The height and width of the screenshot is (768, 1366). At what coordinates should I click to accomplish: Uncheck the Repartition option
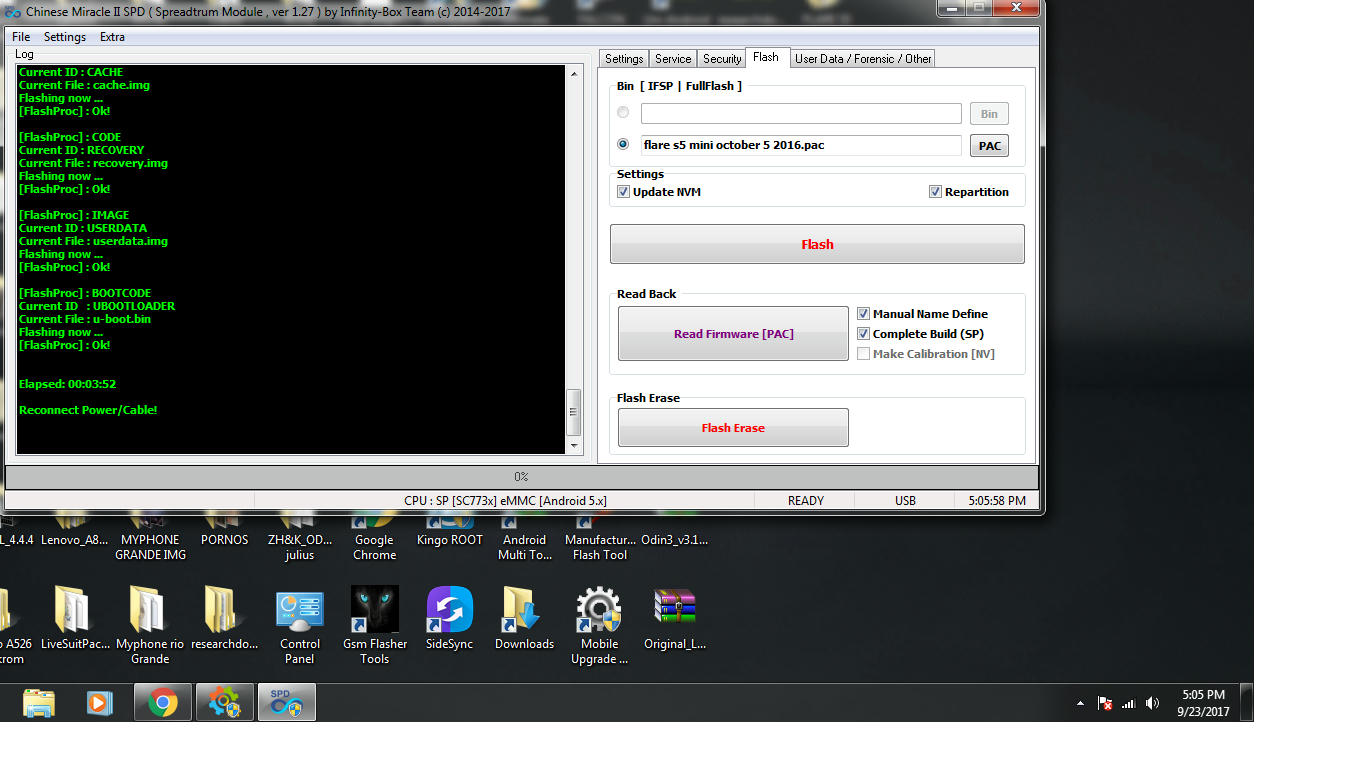(936, 192)
